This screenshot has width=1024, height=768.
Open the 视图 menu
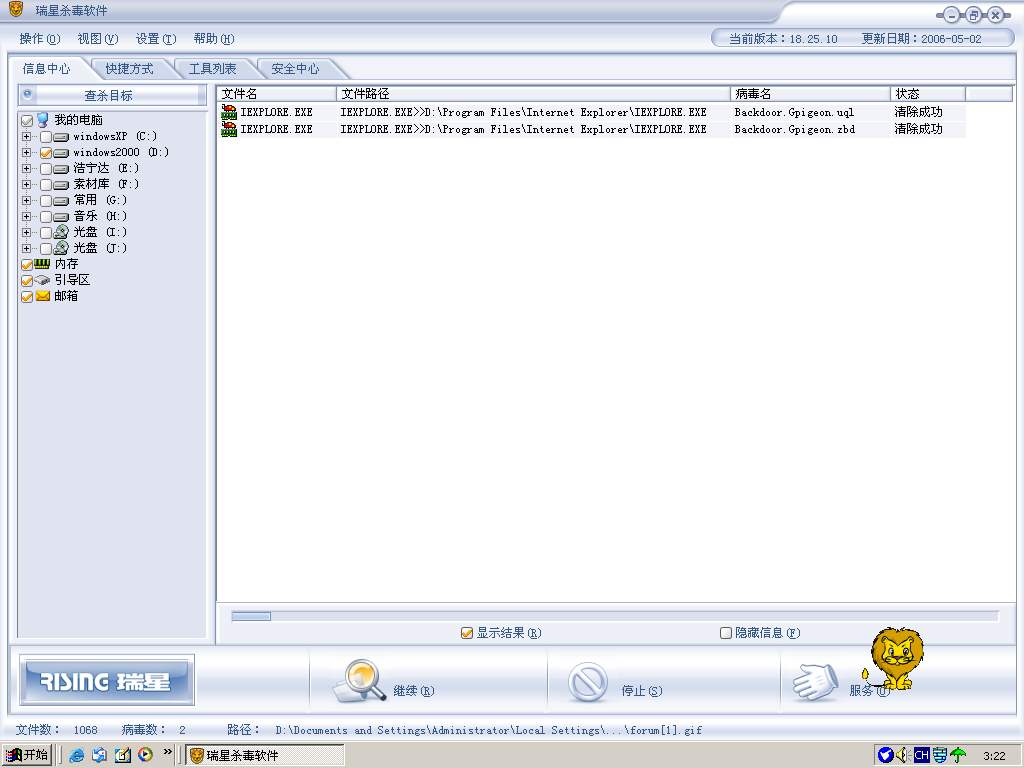98,39
